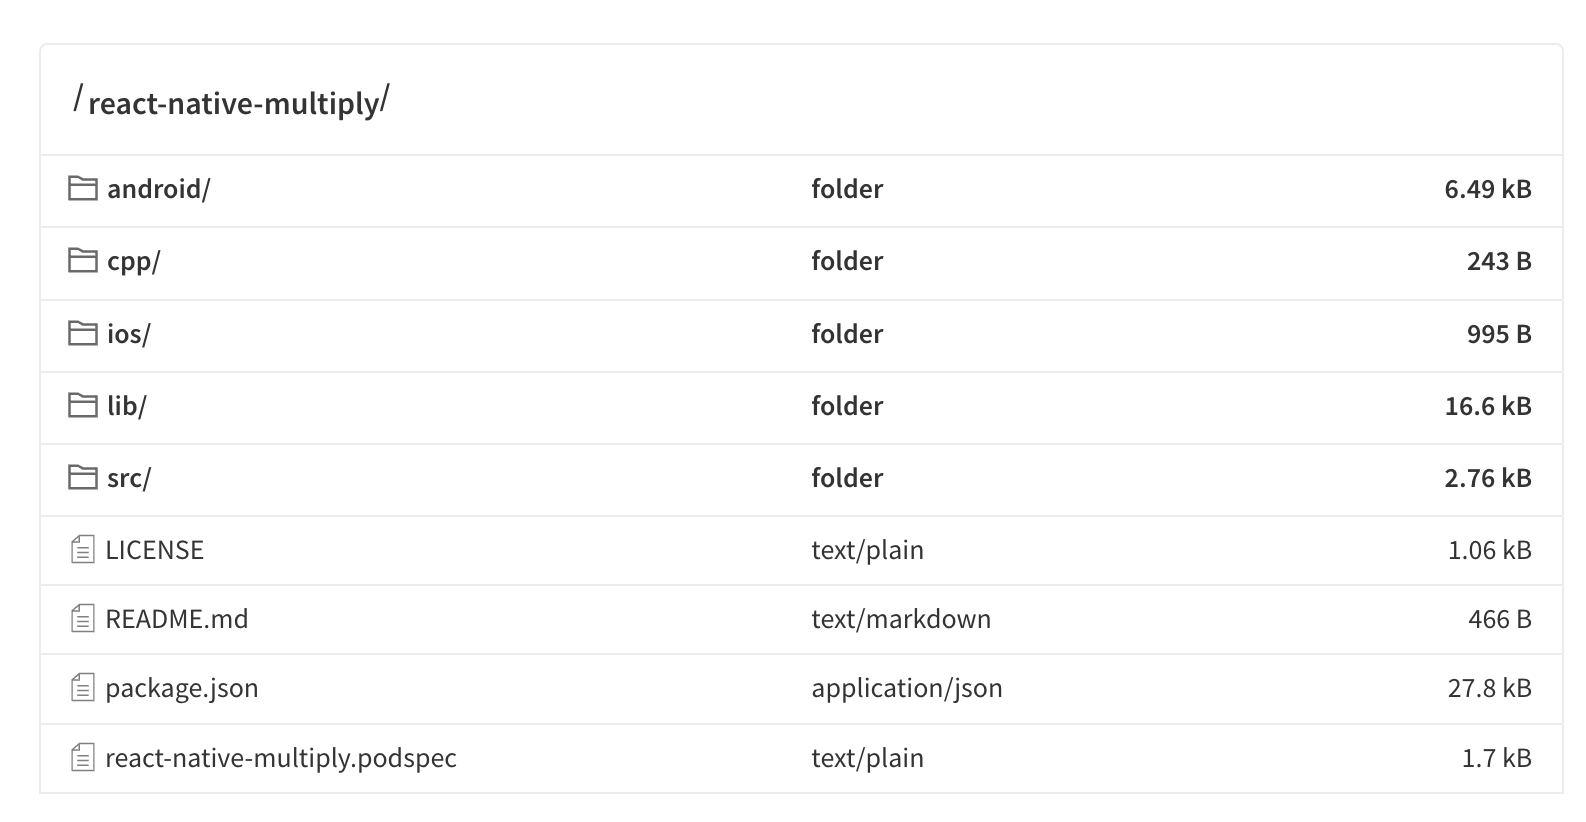Browse into the ios/ directory

coord(128,333)
